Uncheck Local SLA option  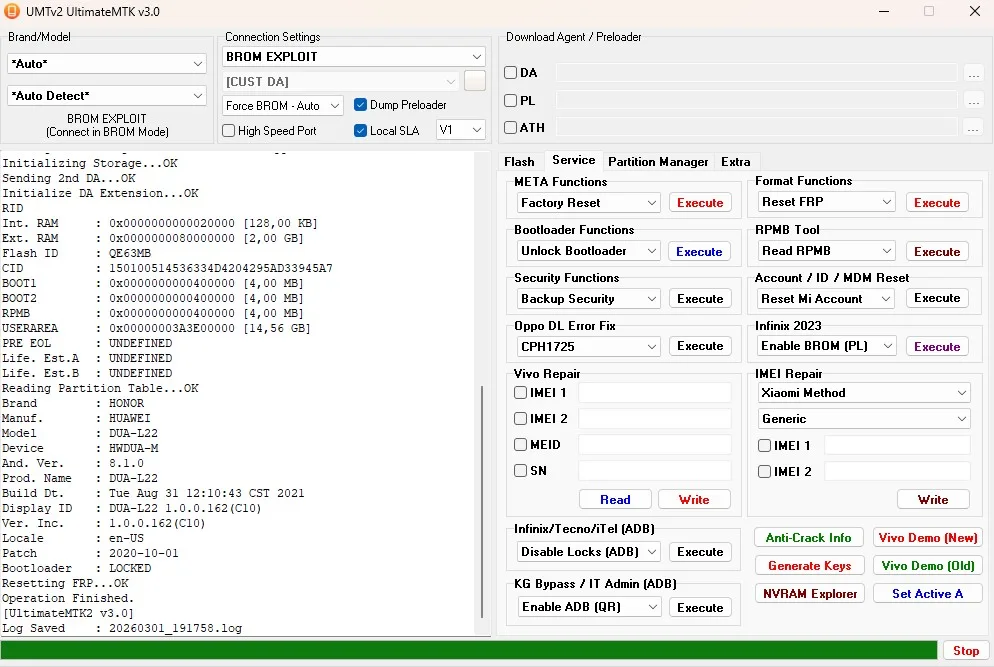[x=360, y=131]
